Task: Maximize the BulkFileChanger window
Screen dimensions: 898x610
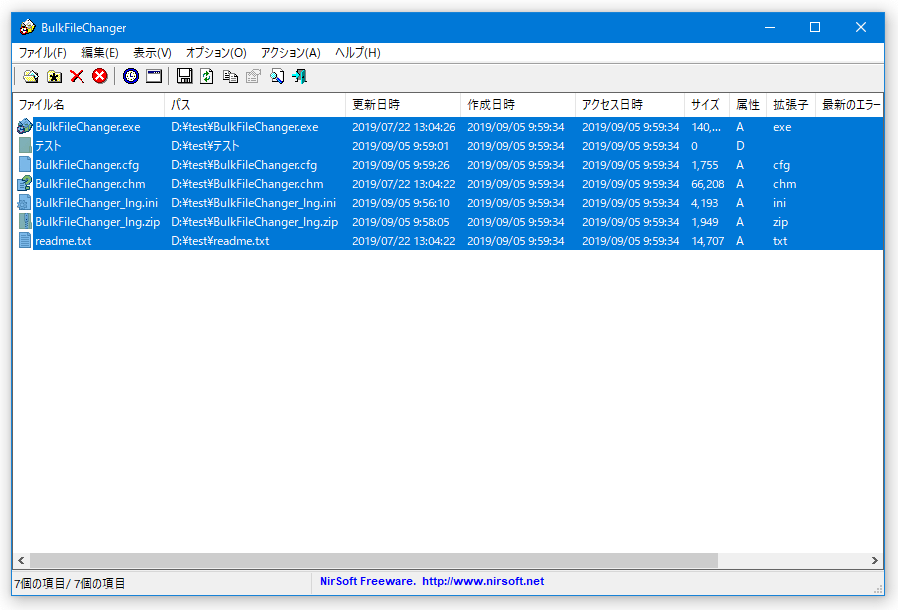Action: coord(815,27)
